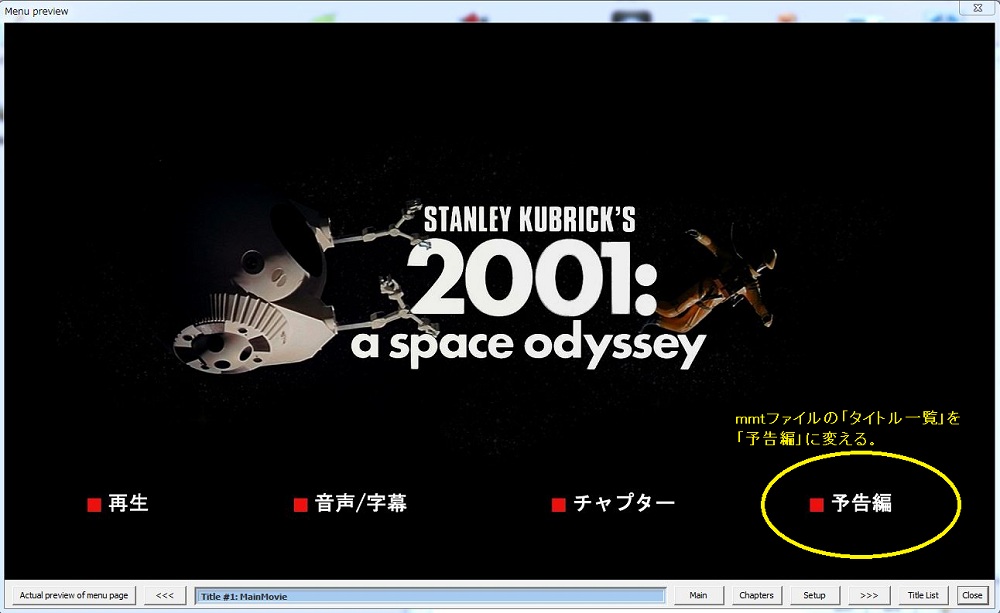Select the 音声/字幕 menu item
This screenshot has width=1000, height=613.
pos(360,503)
